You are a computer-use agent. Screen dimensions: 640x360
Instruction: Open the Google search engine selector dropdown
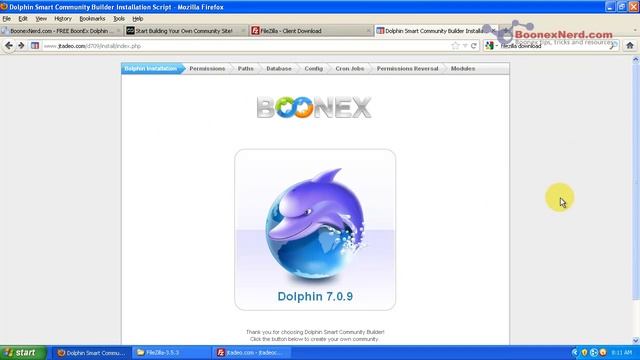click(491, 46)
